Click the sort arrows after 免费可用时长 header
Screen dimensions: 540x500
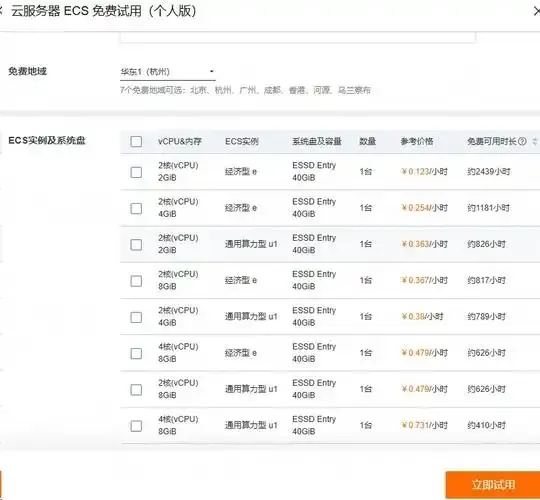pos(535,141)
